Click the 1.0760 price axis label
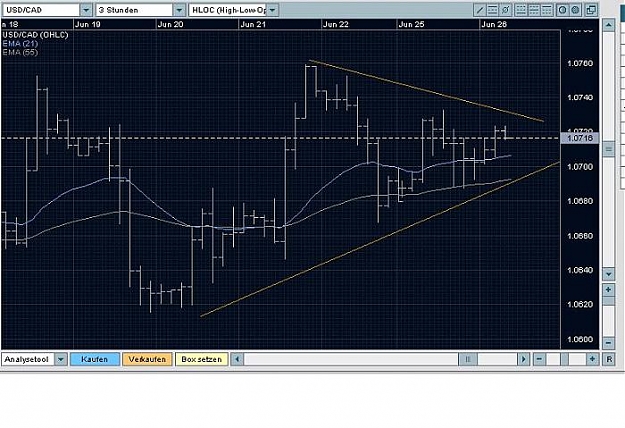 580,63
